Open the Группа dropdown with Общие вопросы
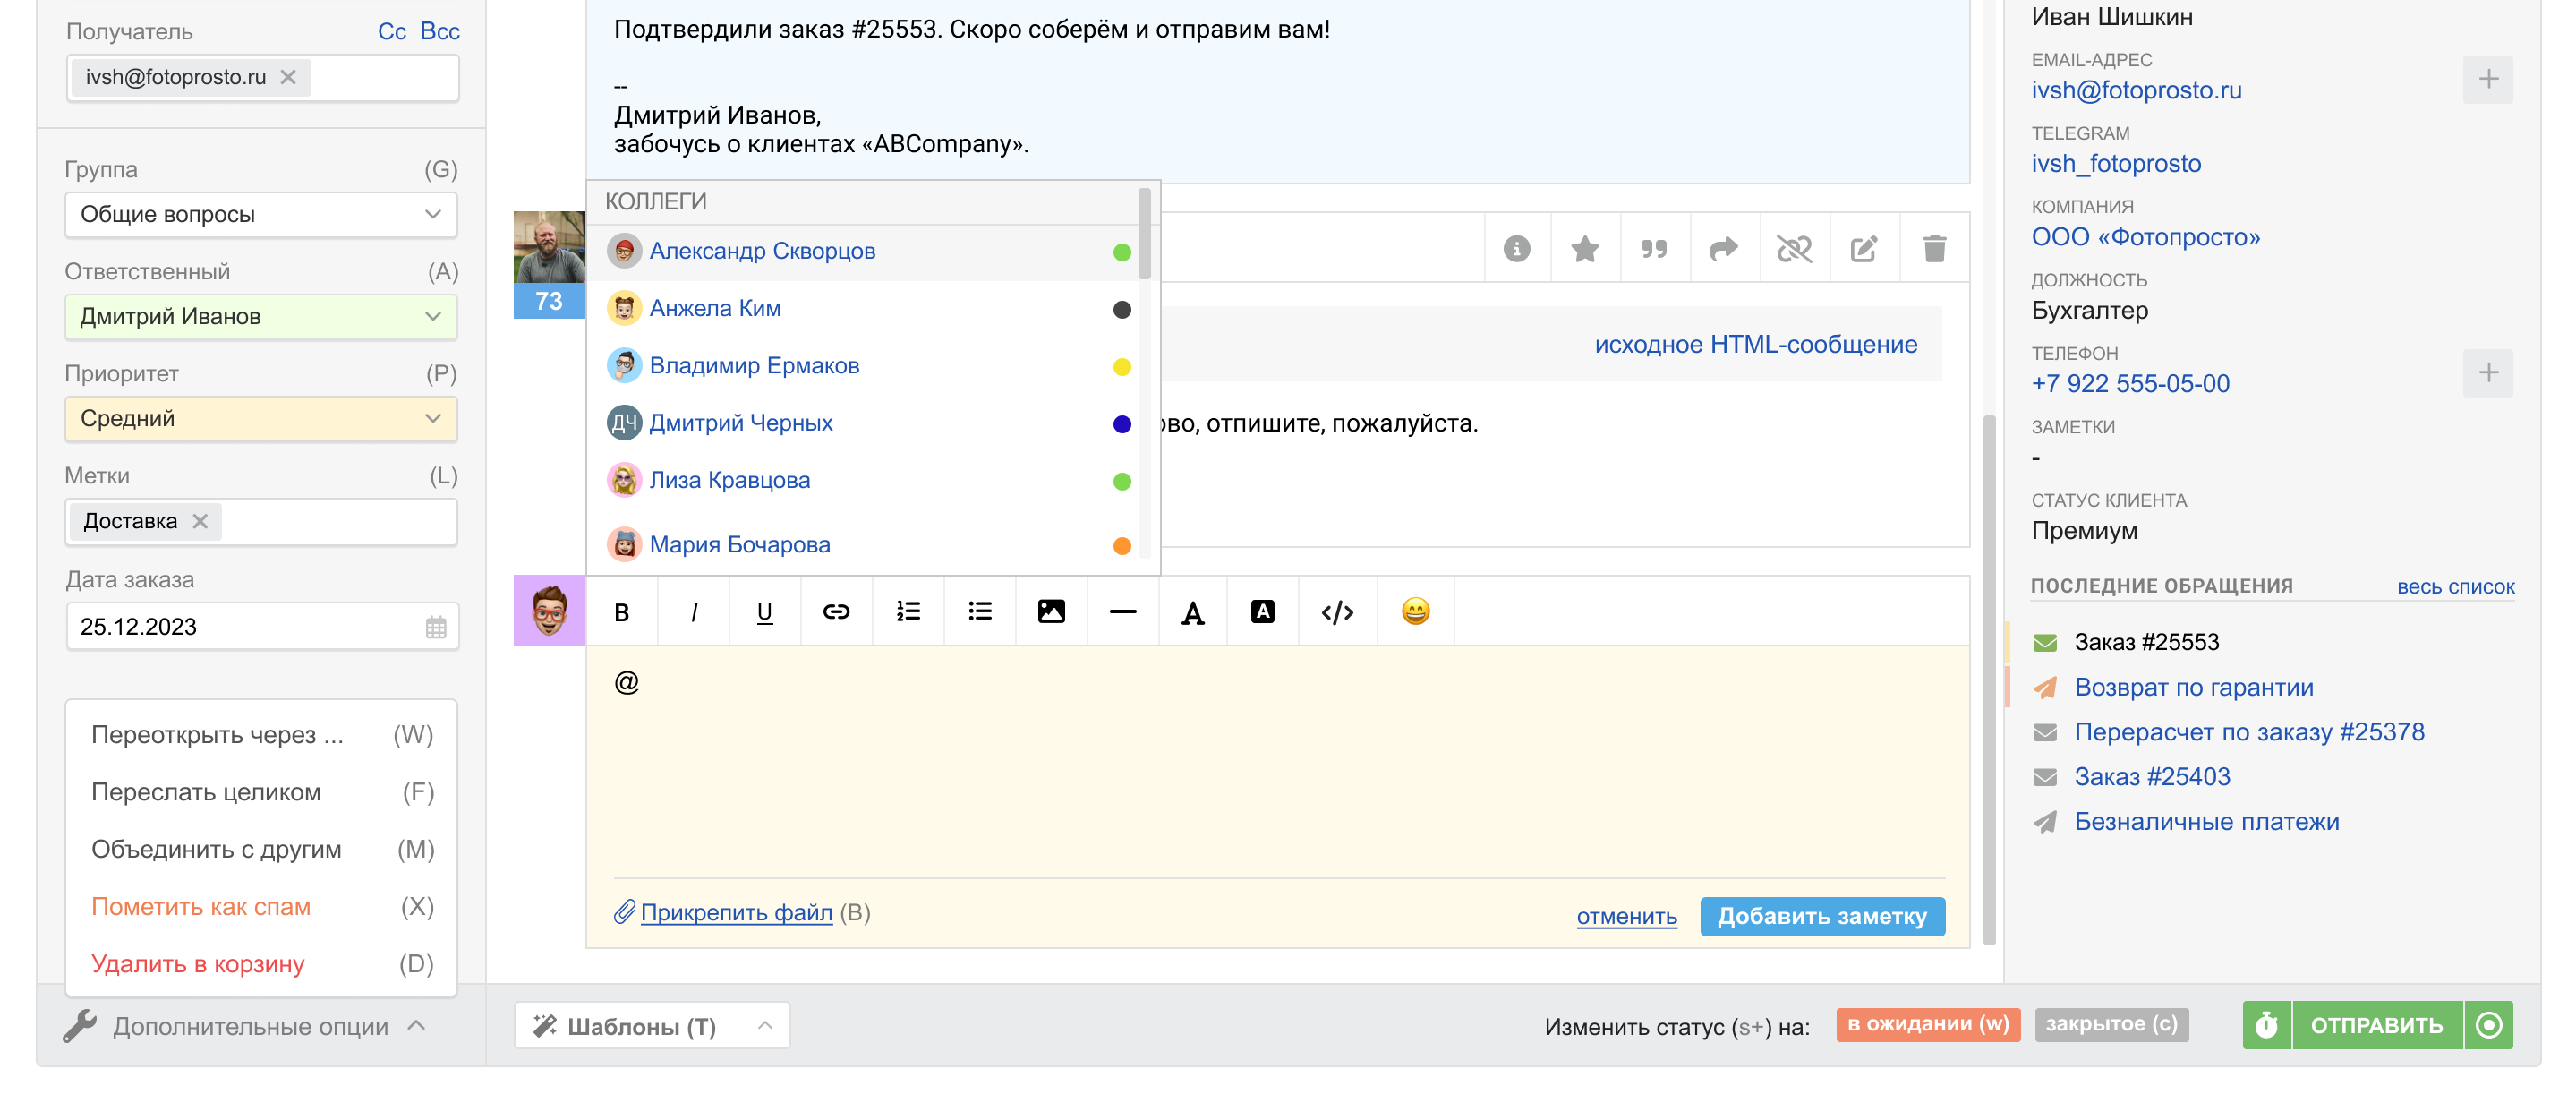This screenshot has height=1103, width=2576. [260, 214]
